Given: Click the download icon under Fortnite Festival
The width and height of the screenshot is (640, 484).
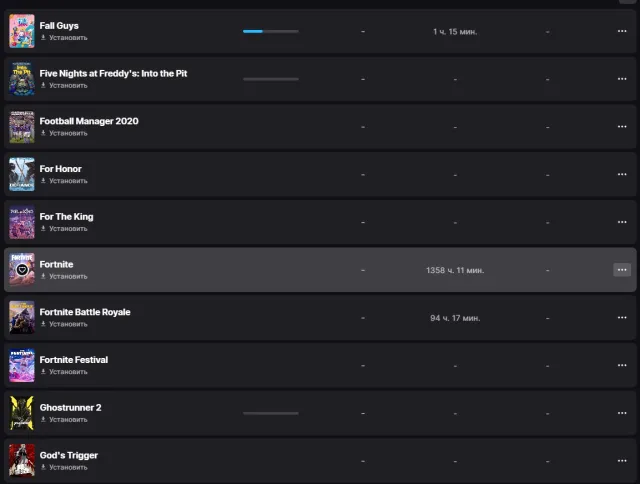Looking at the screenshot, I should click(x=43, y=371).
